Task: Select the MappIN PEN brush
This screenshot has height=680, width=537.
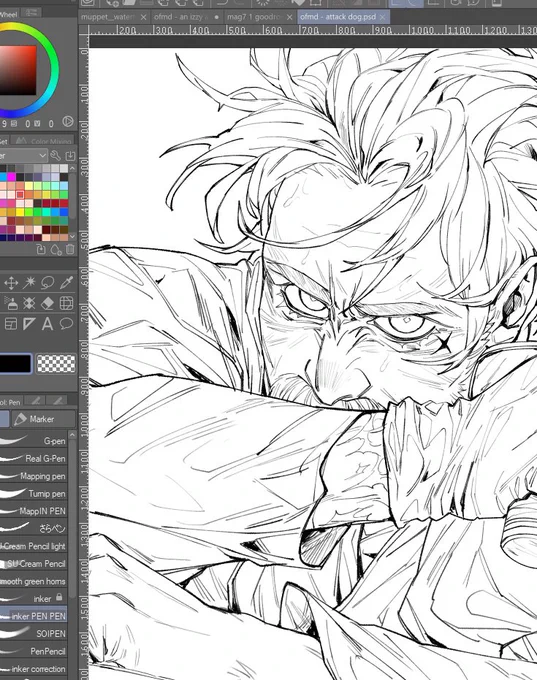Action: (x=33, y=511)
